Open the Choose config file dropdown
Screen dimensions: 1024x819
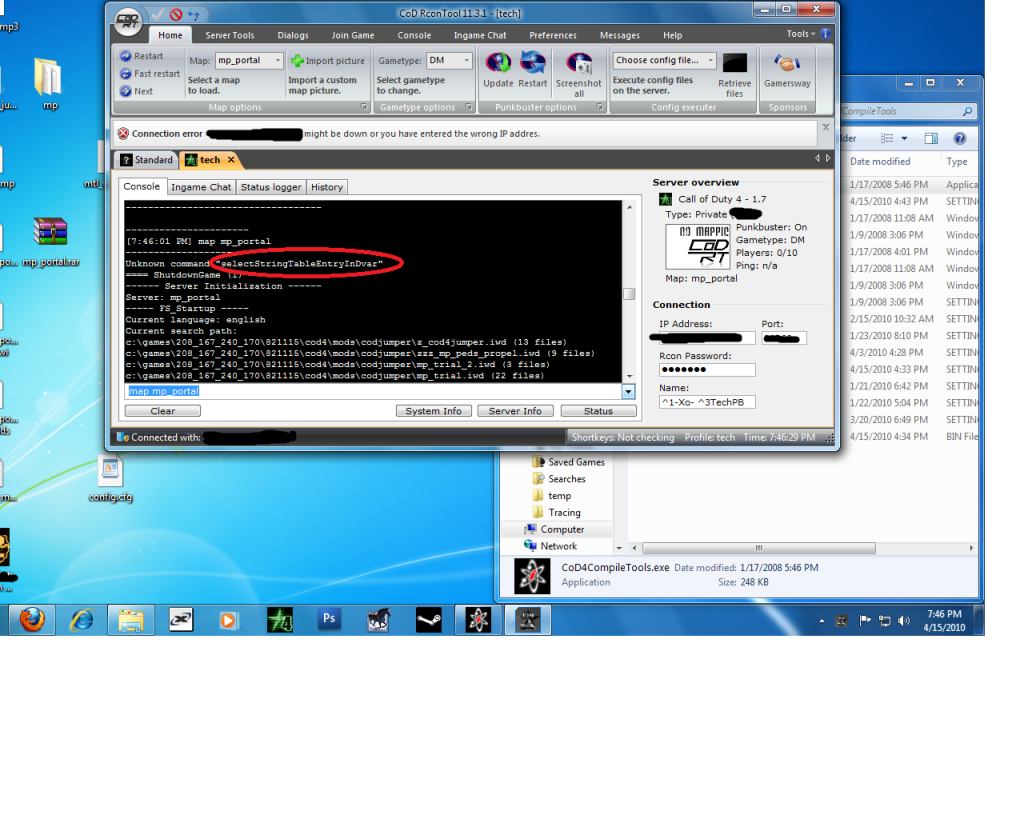tap(711, 60)
